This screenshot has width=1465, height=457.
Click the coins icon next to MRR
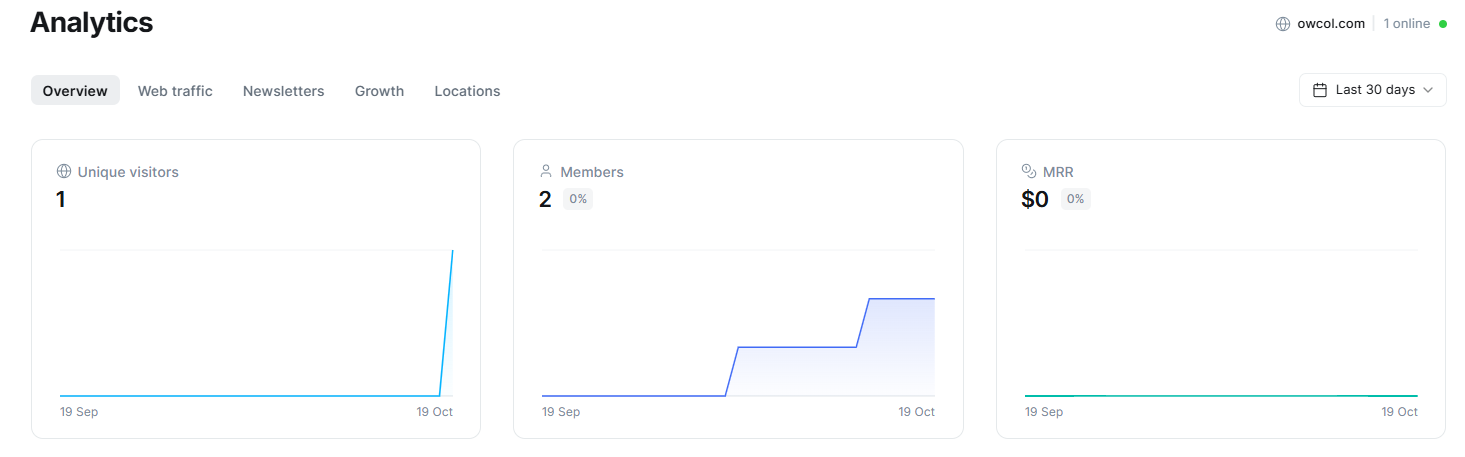tap(1029, 171)
